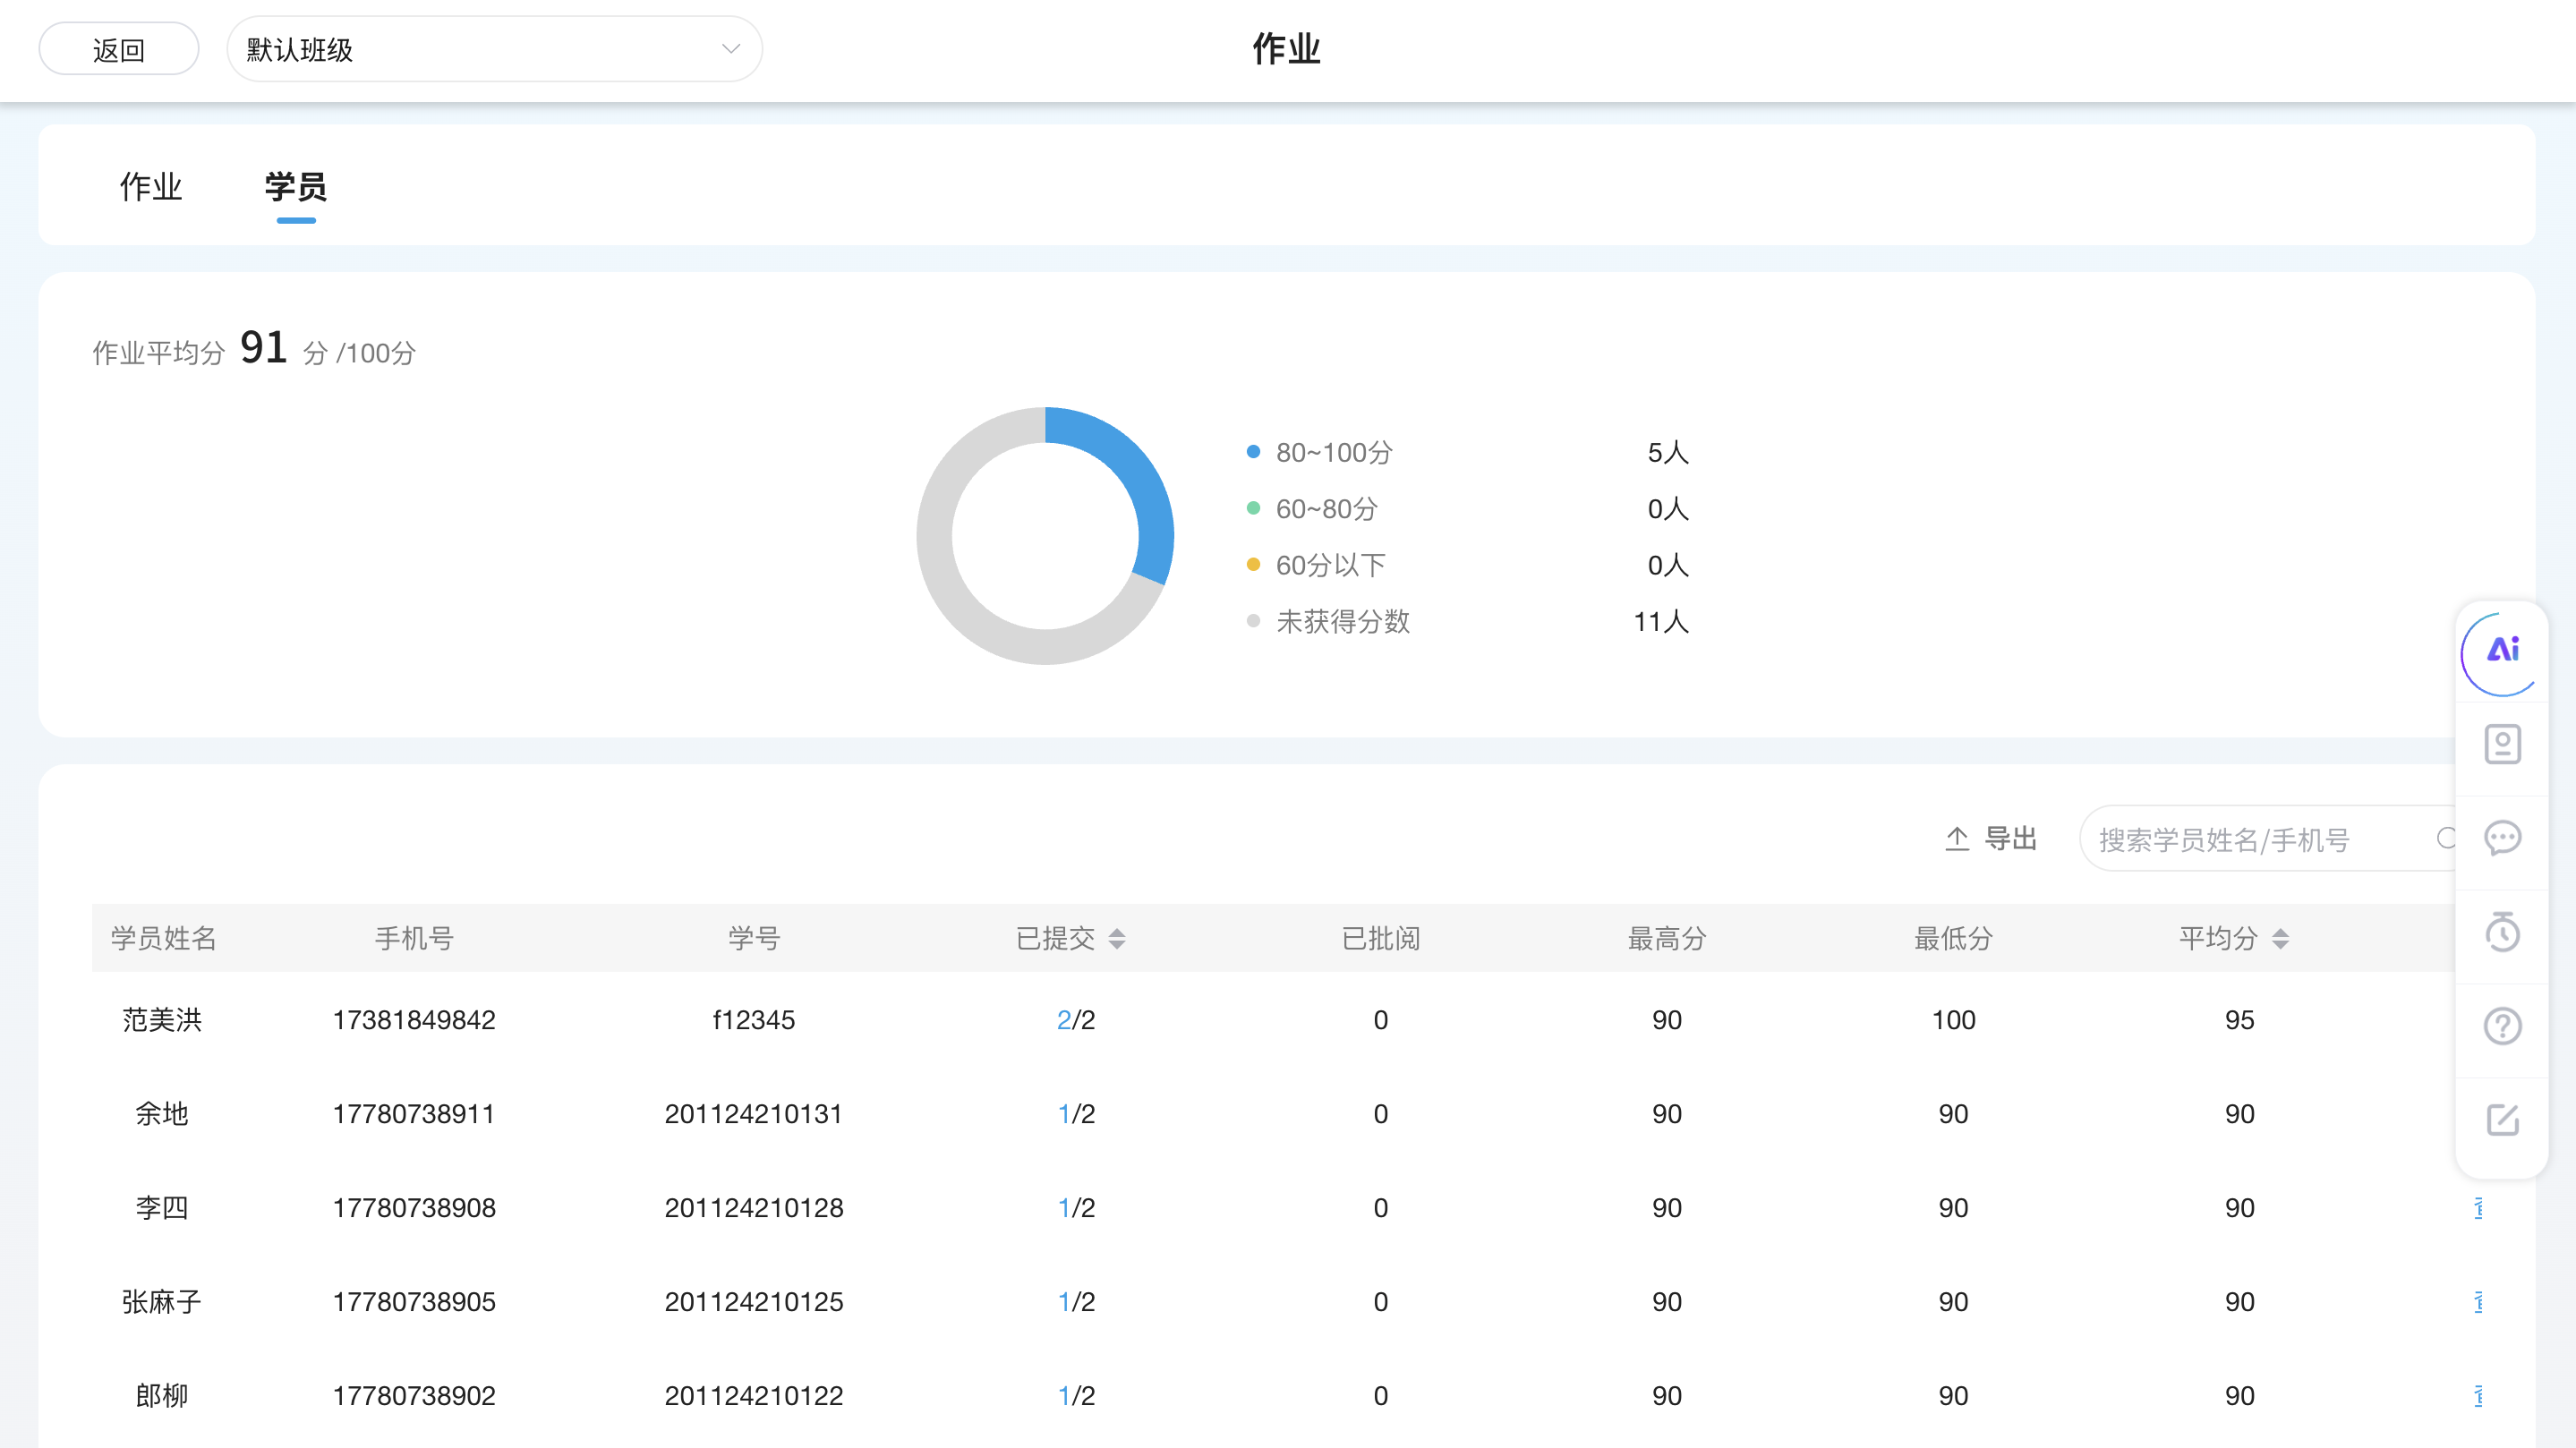The width and height of the screenshot is (2576, 1448).
Task: Click the 学员姓名 column header
Action: tap(163, 938)
